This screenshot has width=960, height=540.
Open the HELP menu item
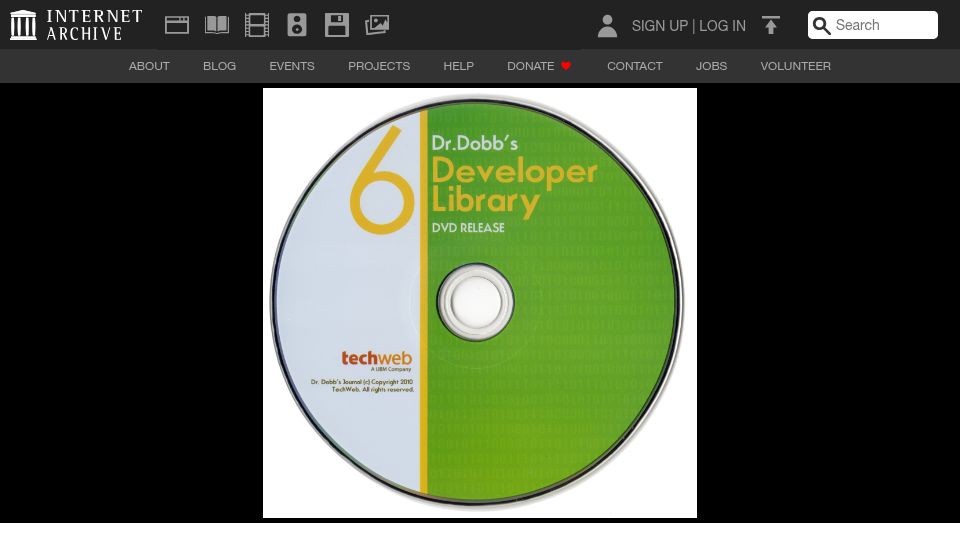(x=459, y=66)
